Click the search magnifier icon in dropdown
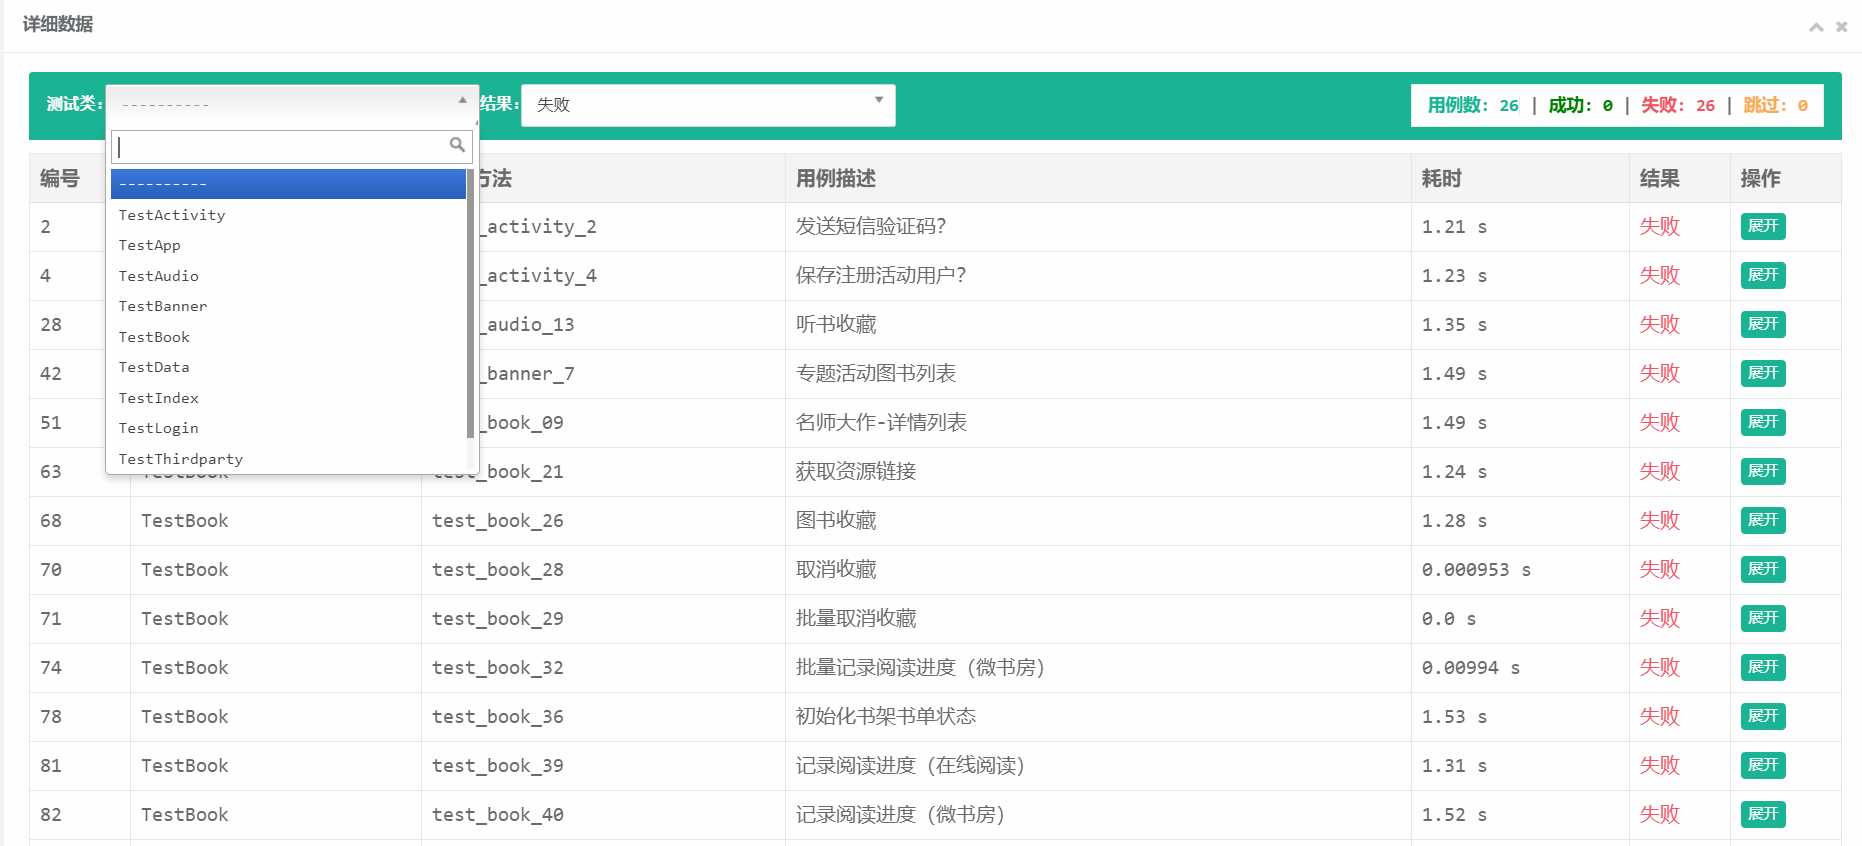1862x846 pixels. (x=457, y=145)
